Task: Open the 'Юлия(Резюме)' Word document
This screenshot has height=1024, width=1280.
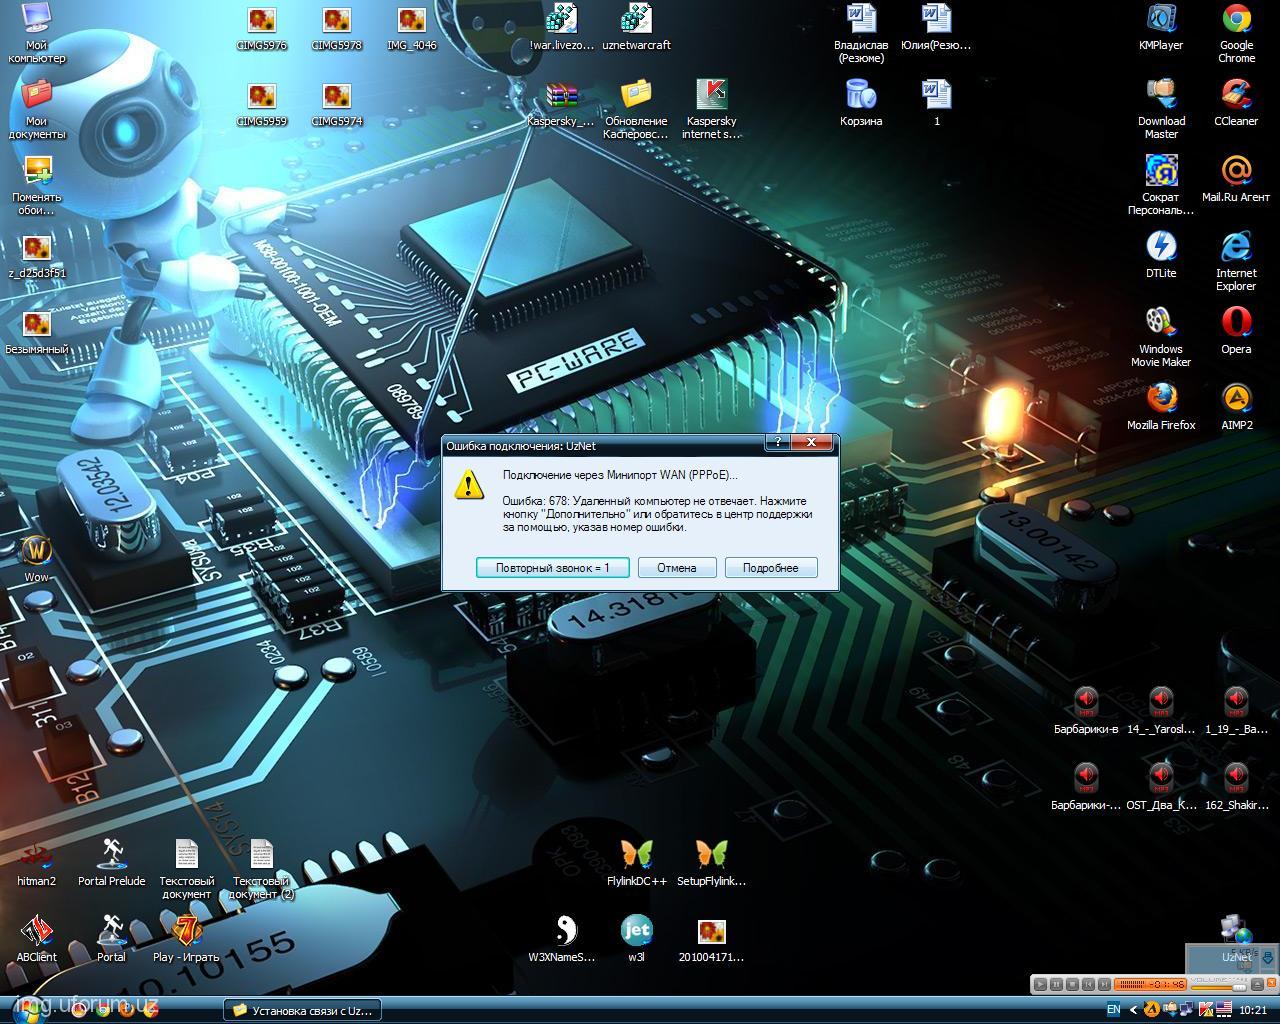Action: point(937,28)
